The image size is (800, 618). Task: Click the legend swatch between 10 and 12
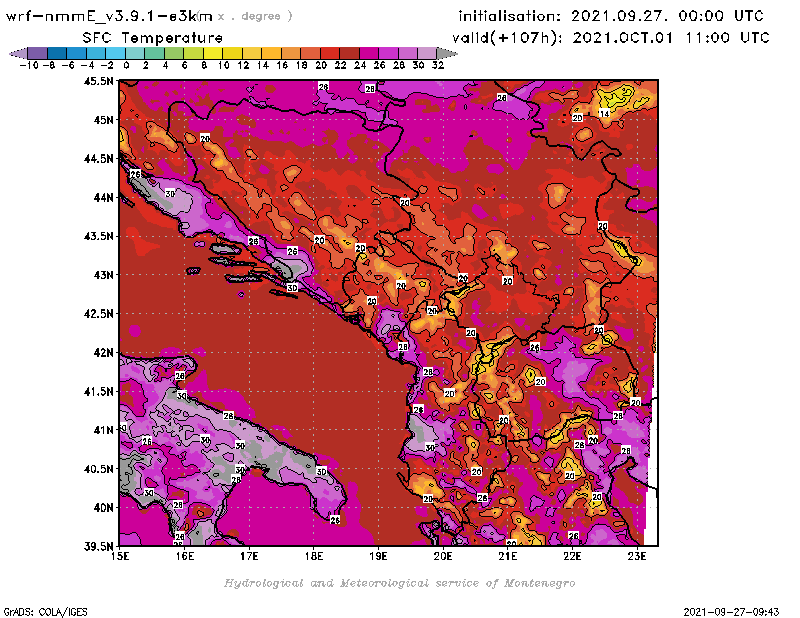coord(232,53)
